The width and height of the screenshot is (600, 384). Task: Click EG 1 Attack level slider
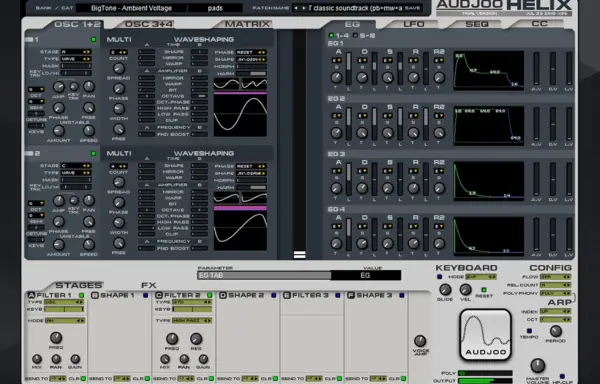coord(349,69)
